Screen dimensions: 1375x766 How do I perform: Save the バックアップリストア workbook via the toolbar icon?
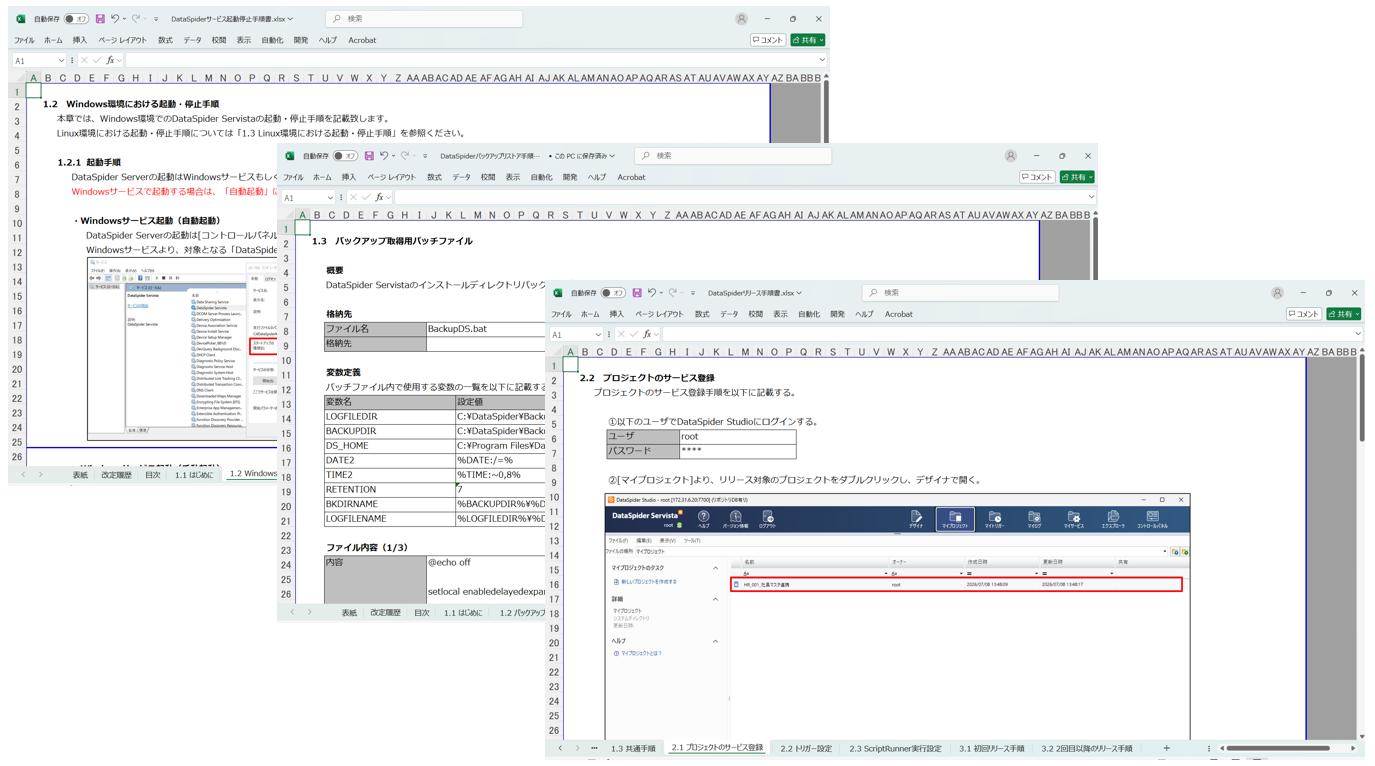tap(369, 156)
